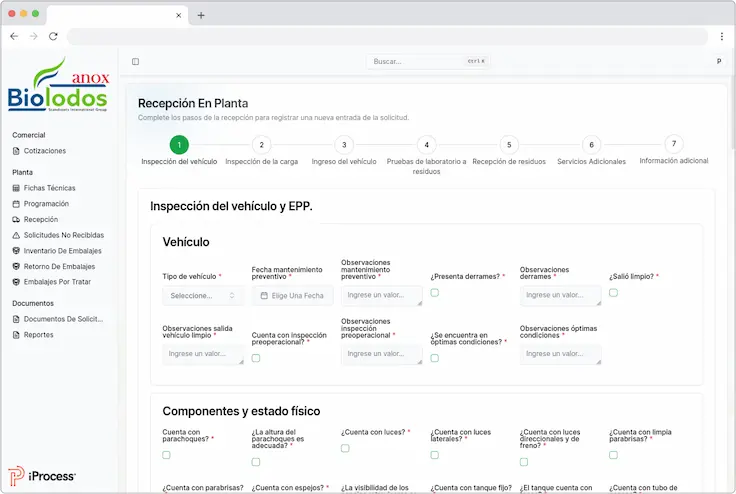
Task: Click step 7 Información adicional progress marker
Action: (673, 144)
